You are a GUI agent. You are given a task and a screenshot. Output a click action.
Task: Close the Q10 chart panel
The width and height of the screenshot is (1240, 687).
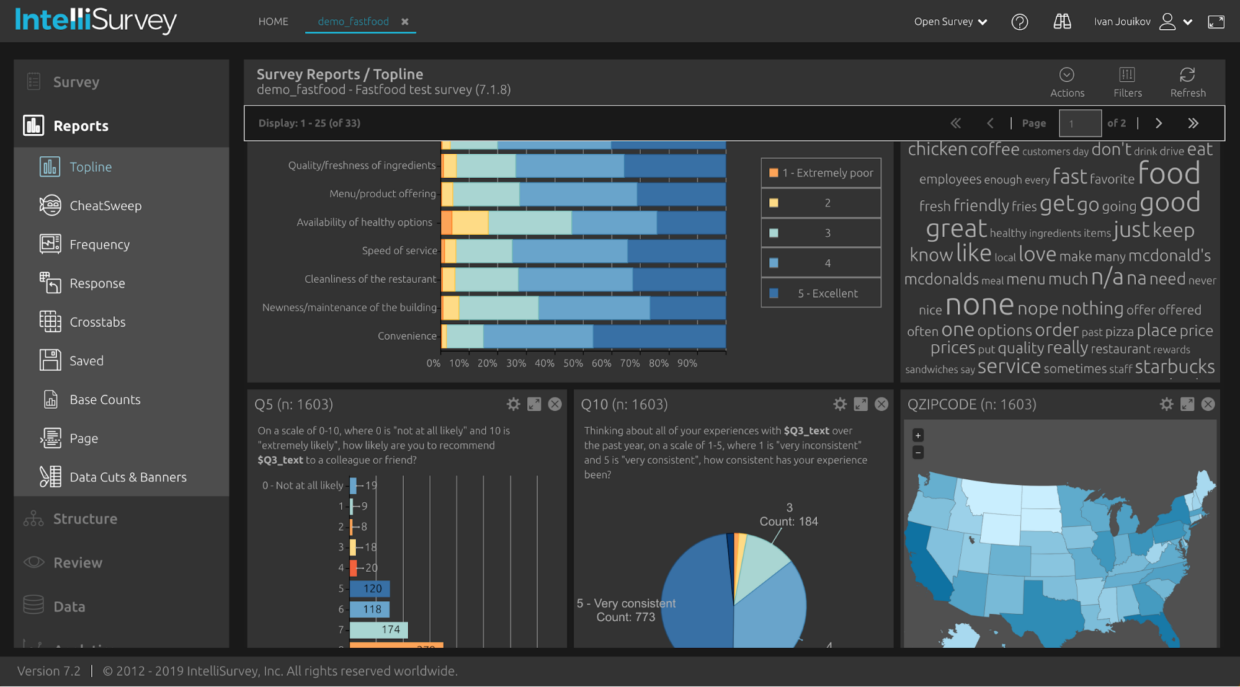[x=881, y=404]
